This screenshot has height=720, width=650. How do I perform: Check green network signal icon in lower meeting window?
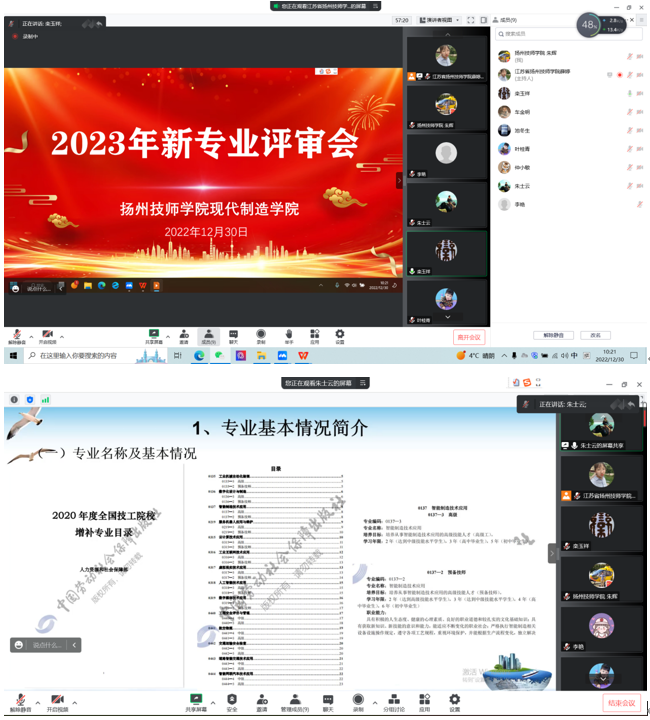45,399
